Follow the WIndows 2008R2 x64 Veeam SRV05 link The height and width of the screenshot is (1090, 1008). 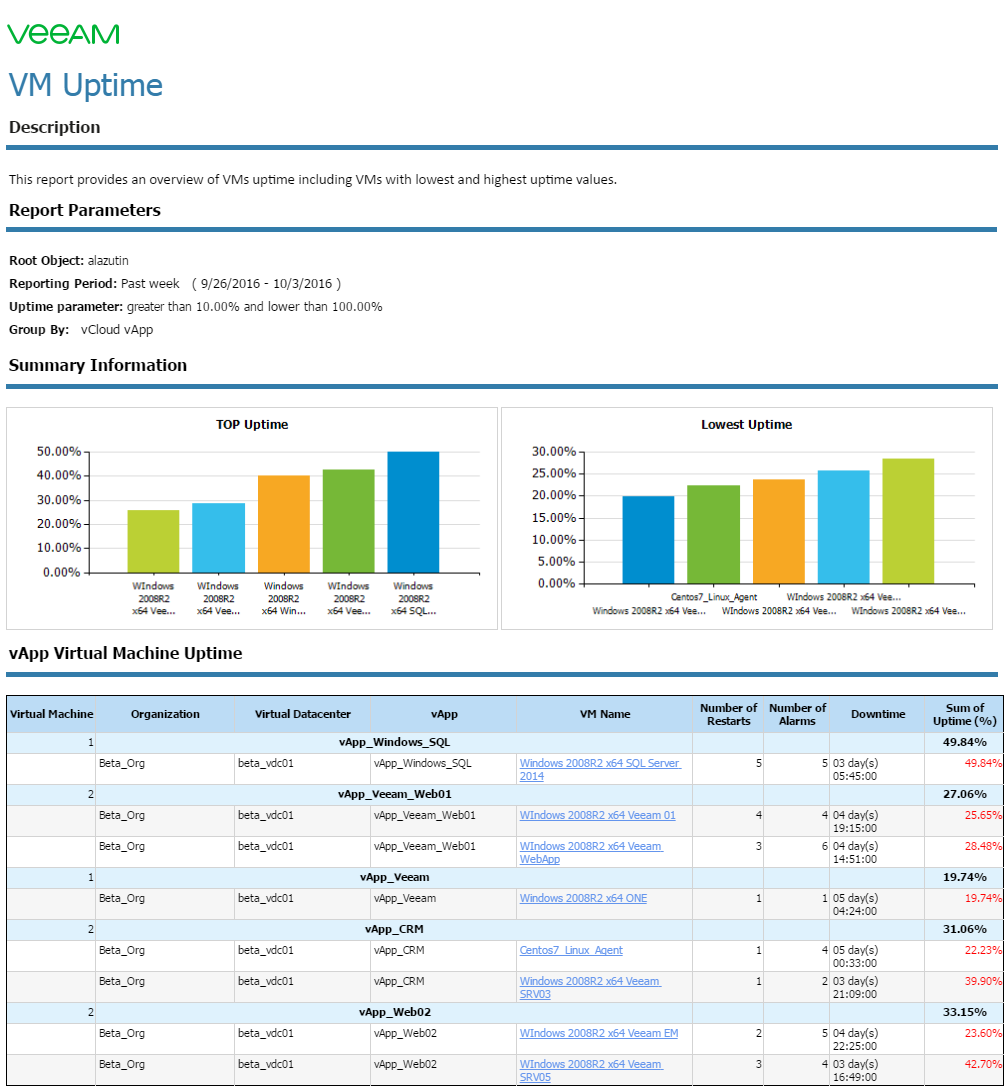coord(591,1071)
